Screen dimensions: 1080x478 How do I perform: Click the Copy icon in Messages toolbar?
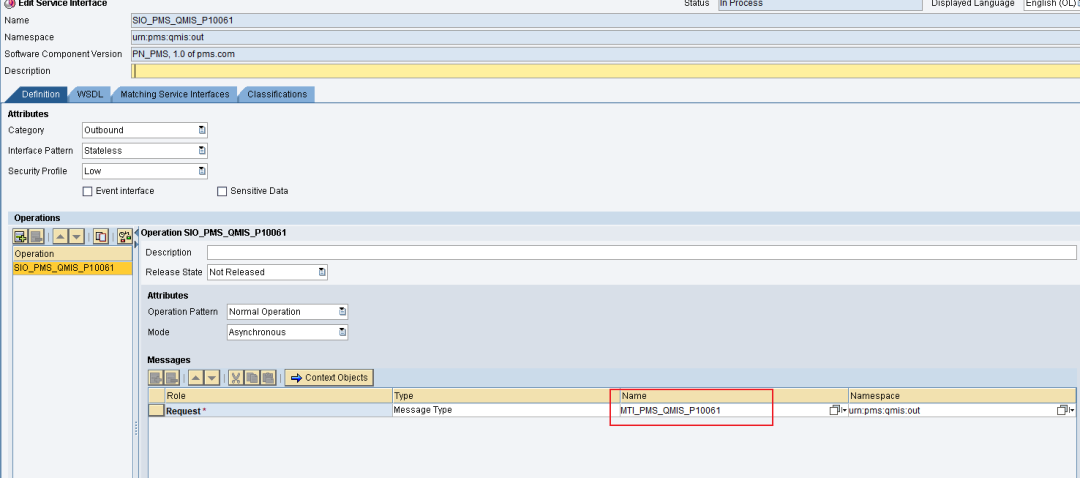pos(251,377)
